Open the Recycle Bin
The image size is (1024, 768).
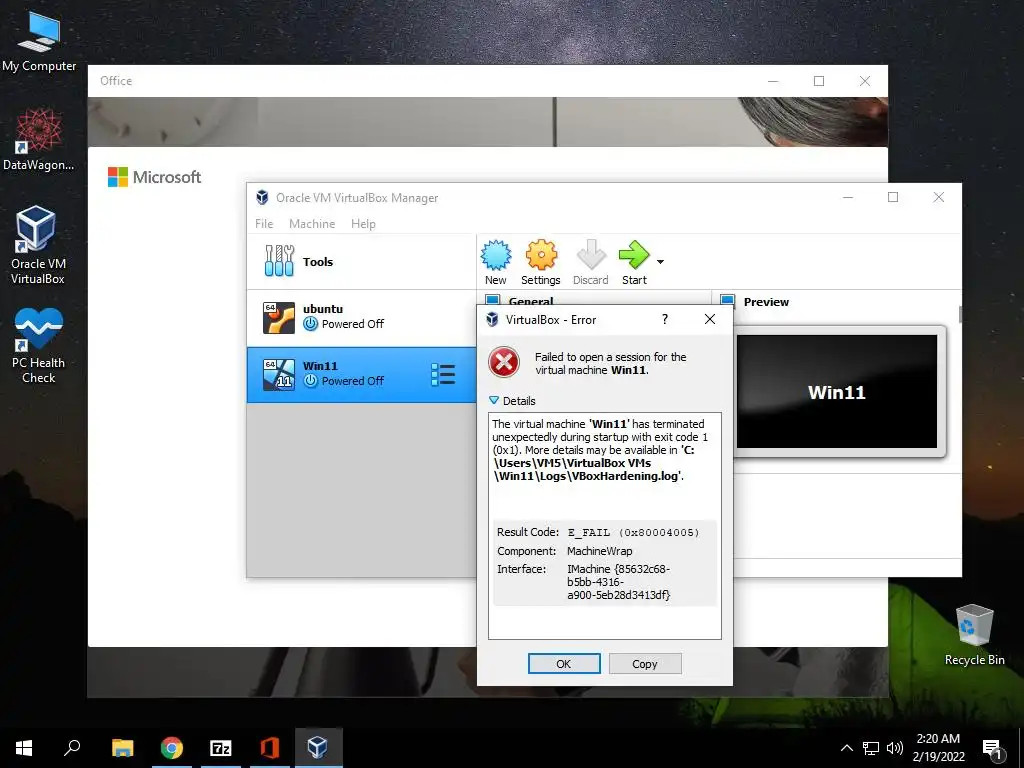point(974,634)
